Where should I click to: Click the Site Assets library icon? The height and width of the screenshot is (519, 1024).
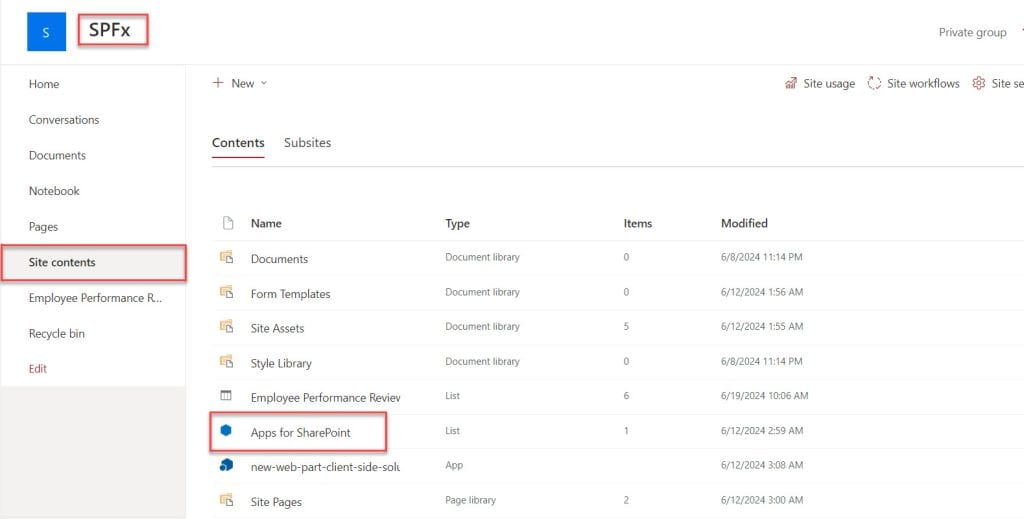pyautogui.click(x=227, y=326)
